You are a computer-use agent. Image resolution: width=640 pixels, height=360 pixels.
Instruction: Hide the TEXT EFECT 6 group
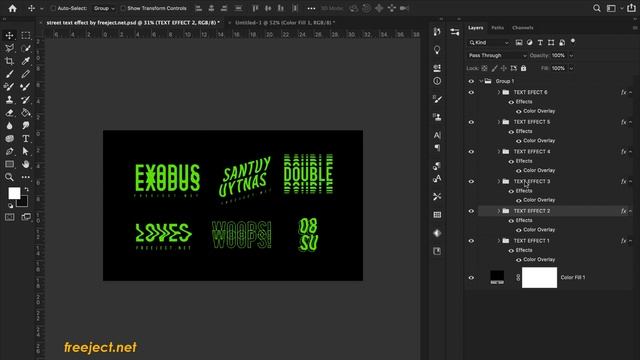[471, 92]
